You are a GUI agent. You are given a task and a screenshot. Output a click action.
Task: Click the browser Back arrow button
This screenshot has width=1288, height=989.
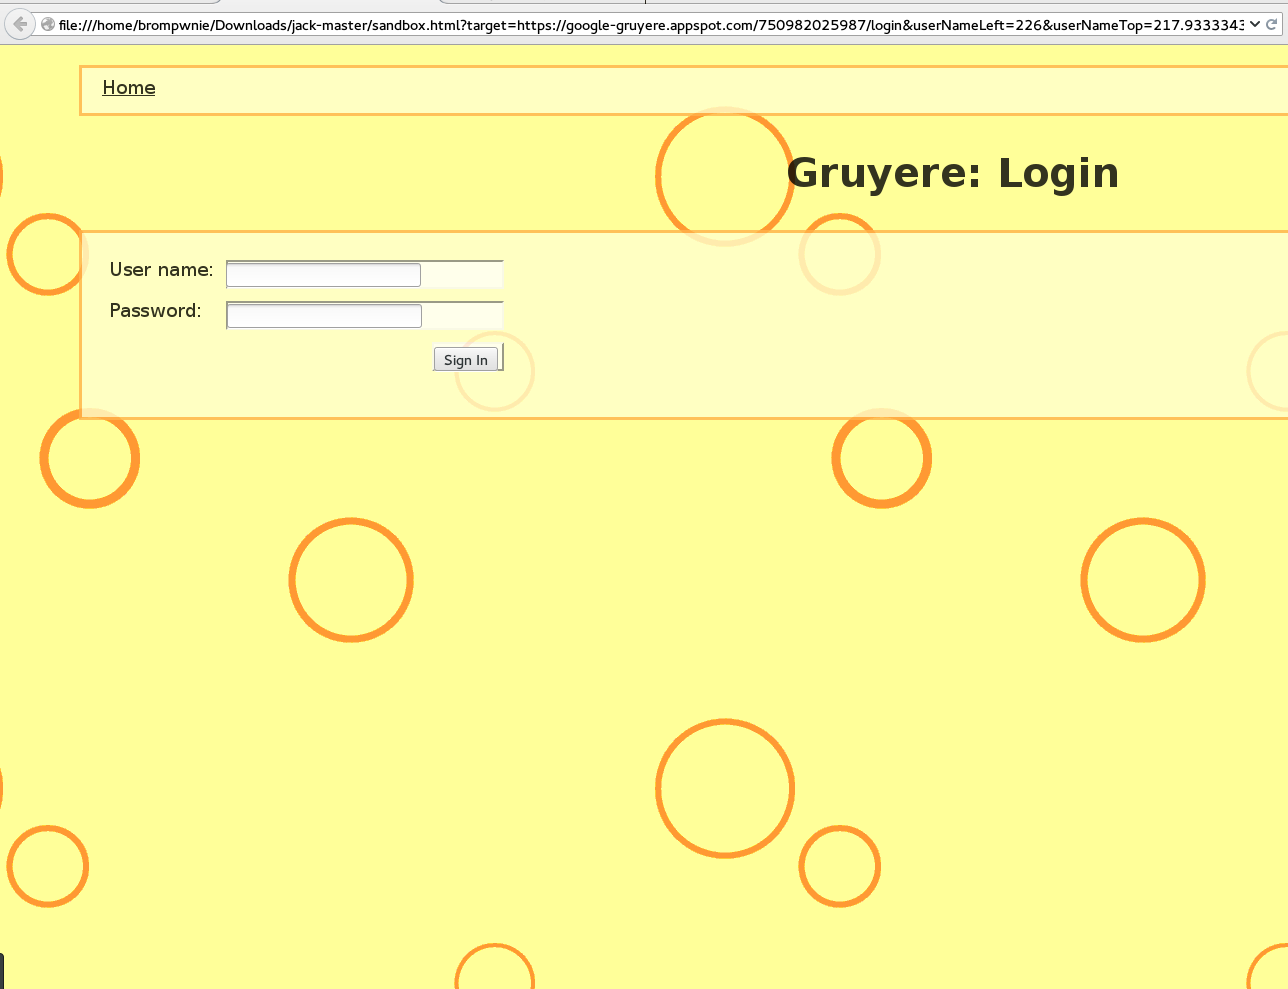(19, 24)
